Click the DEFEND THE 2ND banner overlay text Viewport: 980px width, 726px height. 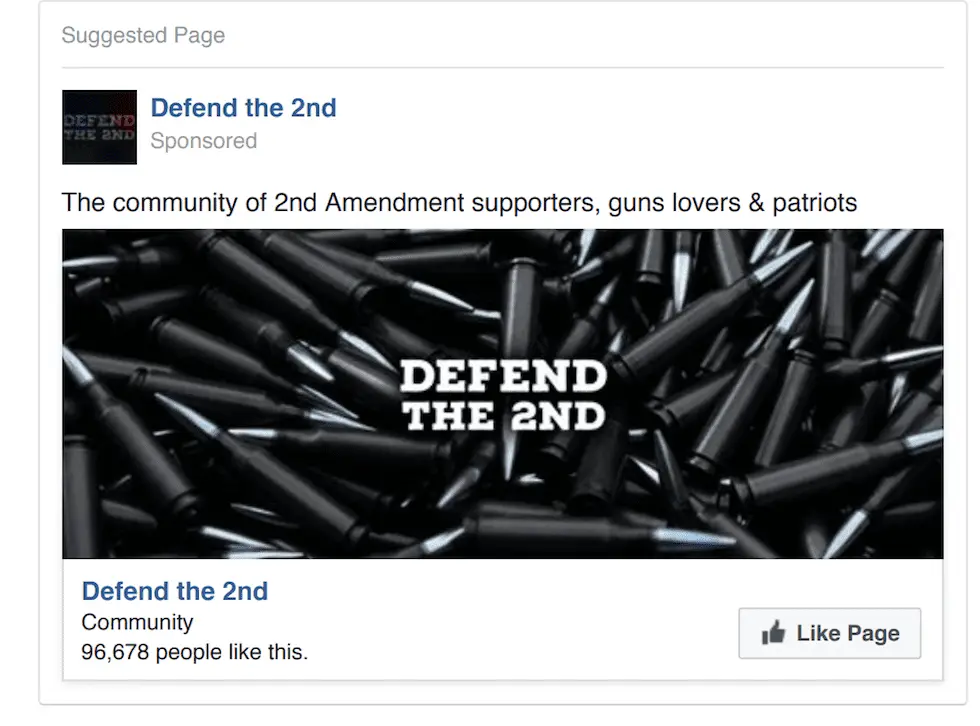[x=503, y=395]
